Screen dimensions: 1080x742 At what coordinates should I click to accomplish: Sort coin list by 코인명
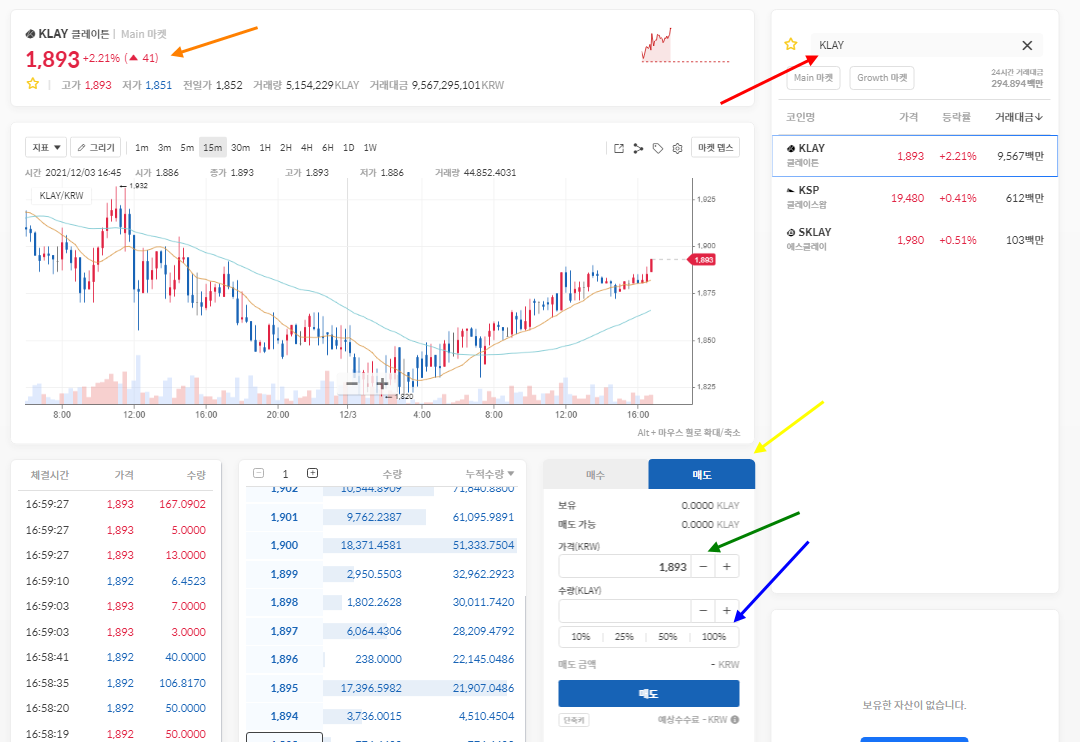click(x=800, y=117)
